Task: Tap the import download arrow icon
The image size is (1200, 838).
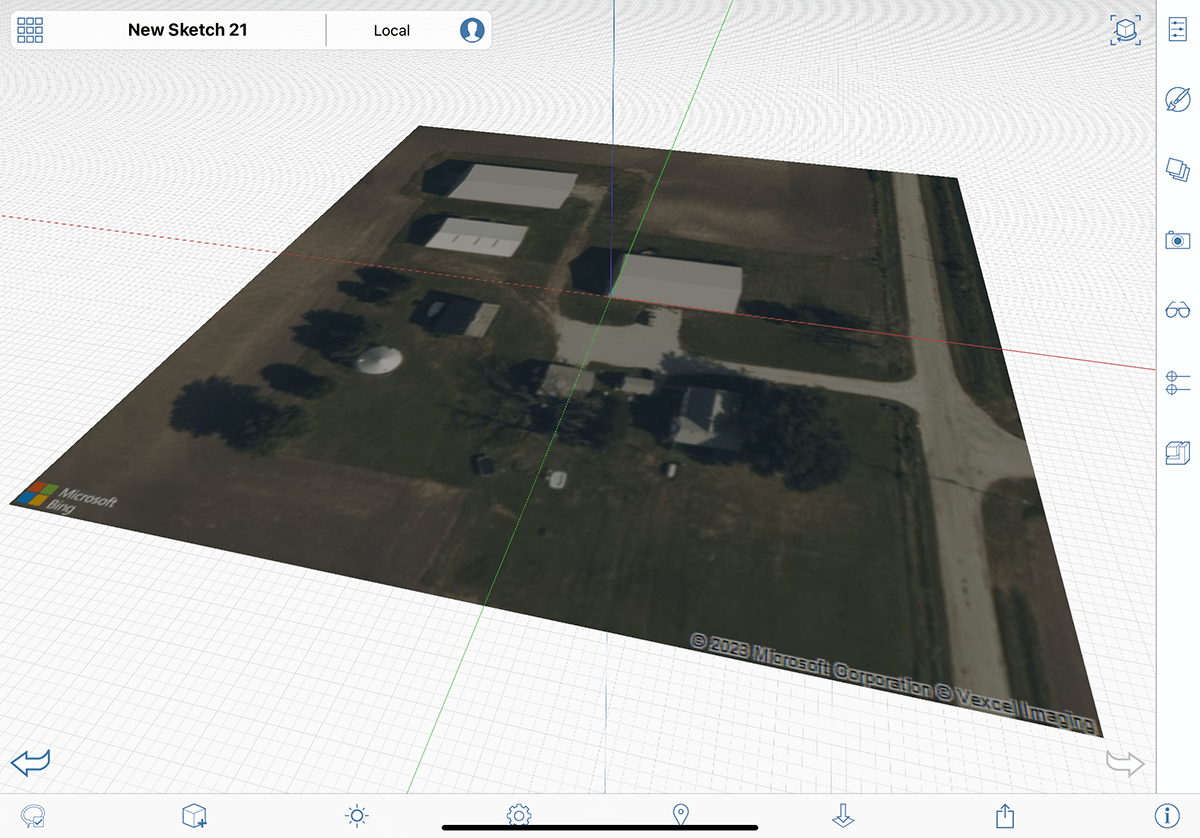Action: click(843, 815)
